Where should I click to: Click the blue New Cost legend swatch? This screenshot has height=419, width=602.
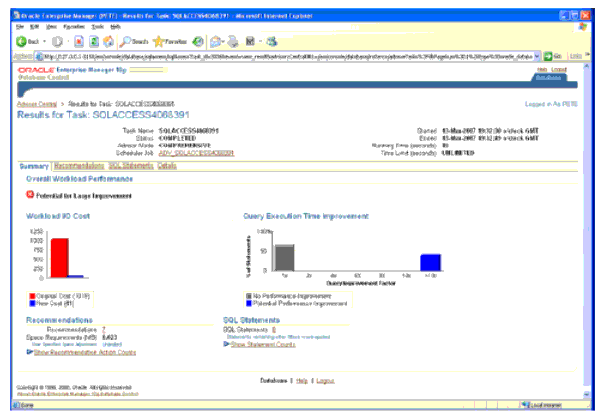[32, 303]
